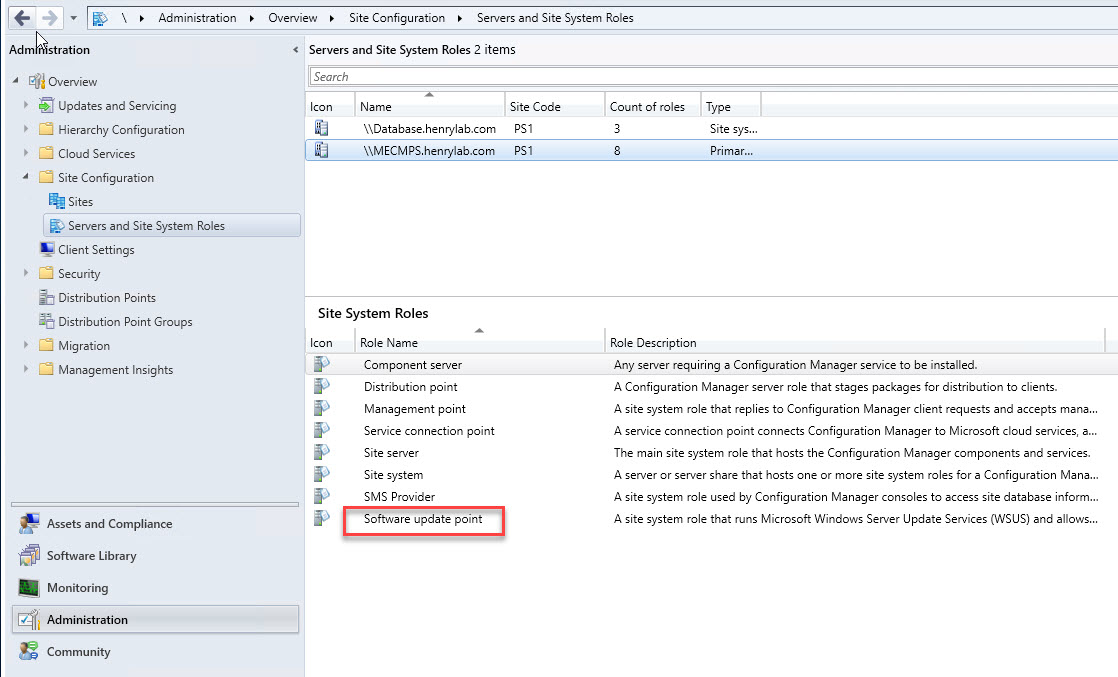Image resolution: width=1118 pixels, height=677 pixels.
Task: Click the back navigation arrow button
Action: 22,18
